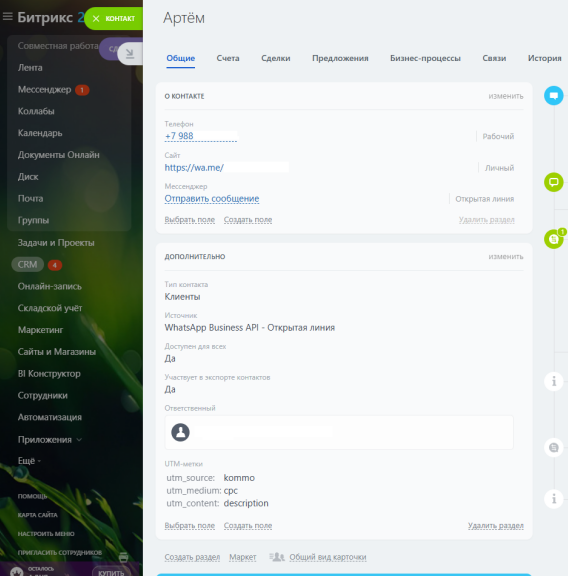Image resolution: width=568 pixels, height=577 pixels.
Task: Click Настроить меню in the sidebar
Action: (x=46, y=534)
